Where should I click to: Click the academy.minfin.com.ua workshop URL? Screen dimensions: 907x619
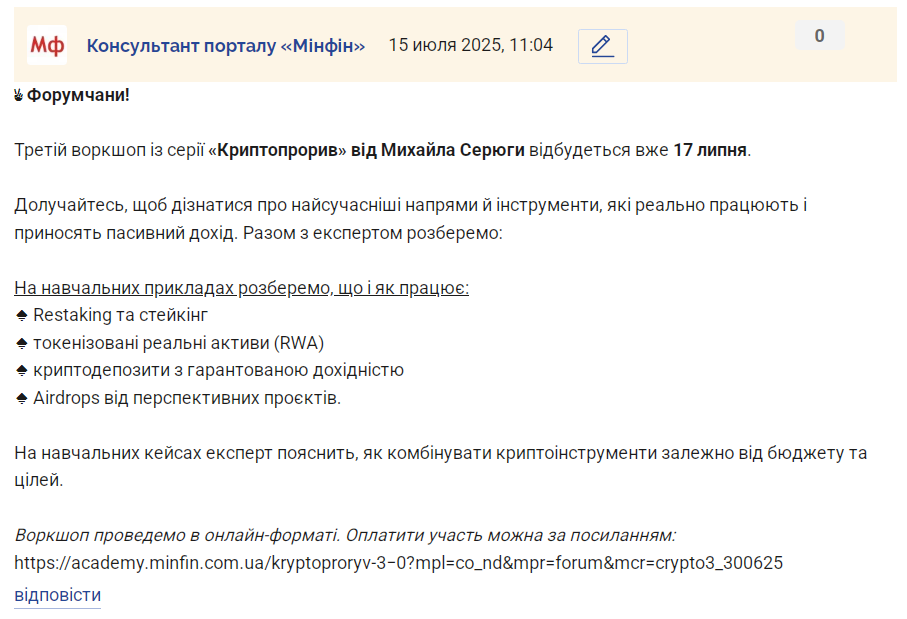click(399, 563)
